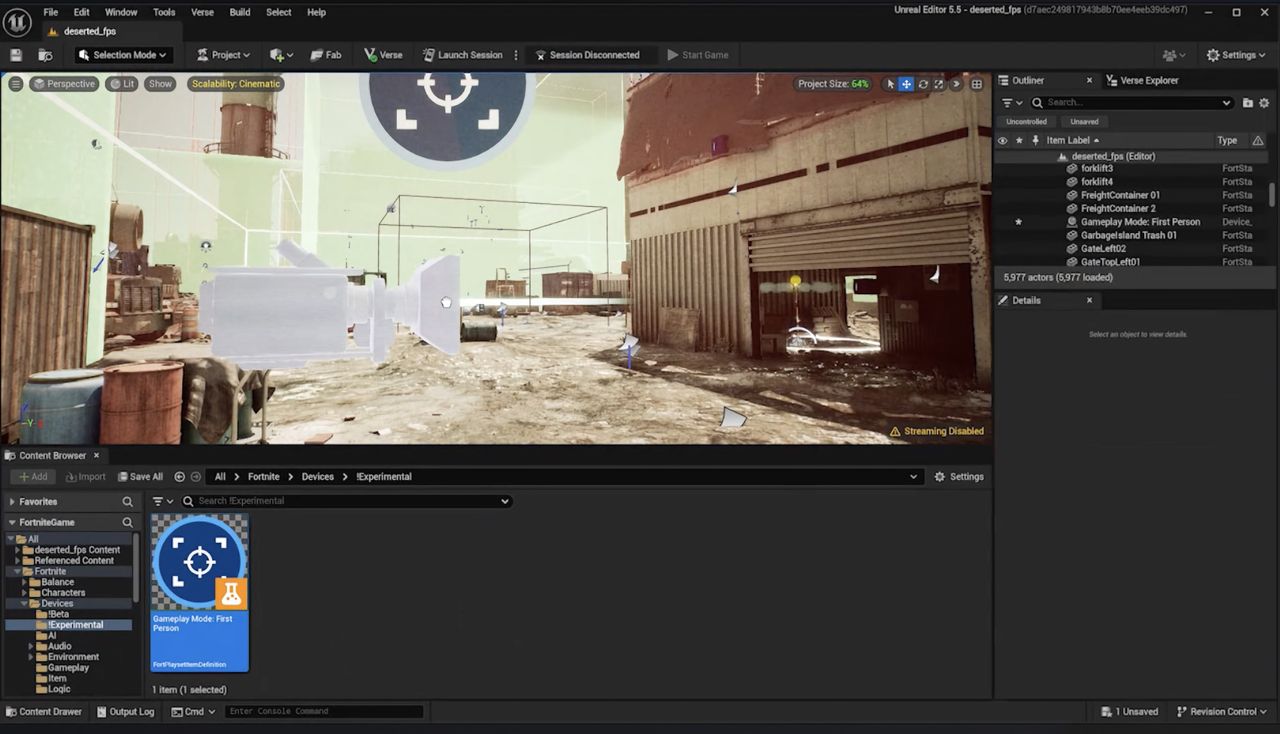Select the rotate gizmo tool
Image resolution: width=1280 pixels, height=734 pixels.
(x=923, y=84)
